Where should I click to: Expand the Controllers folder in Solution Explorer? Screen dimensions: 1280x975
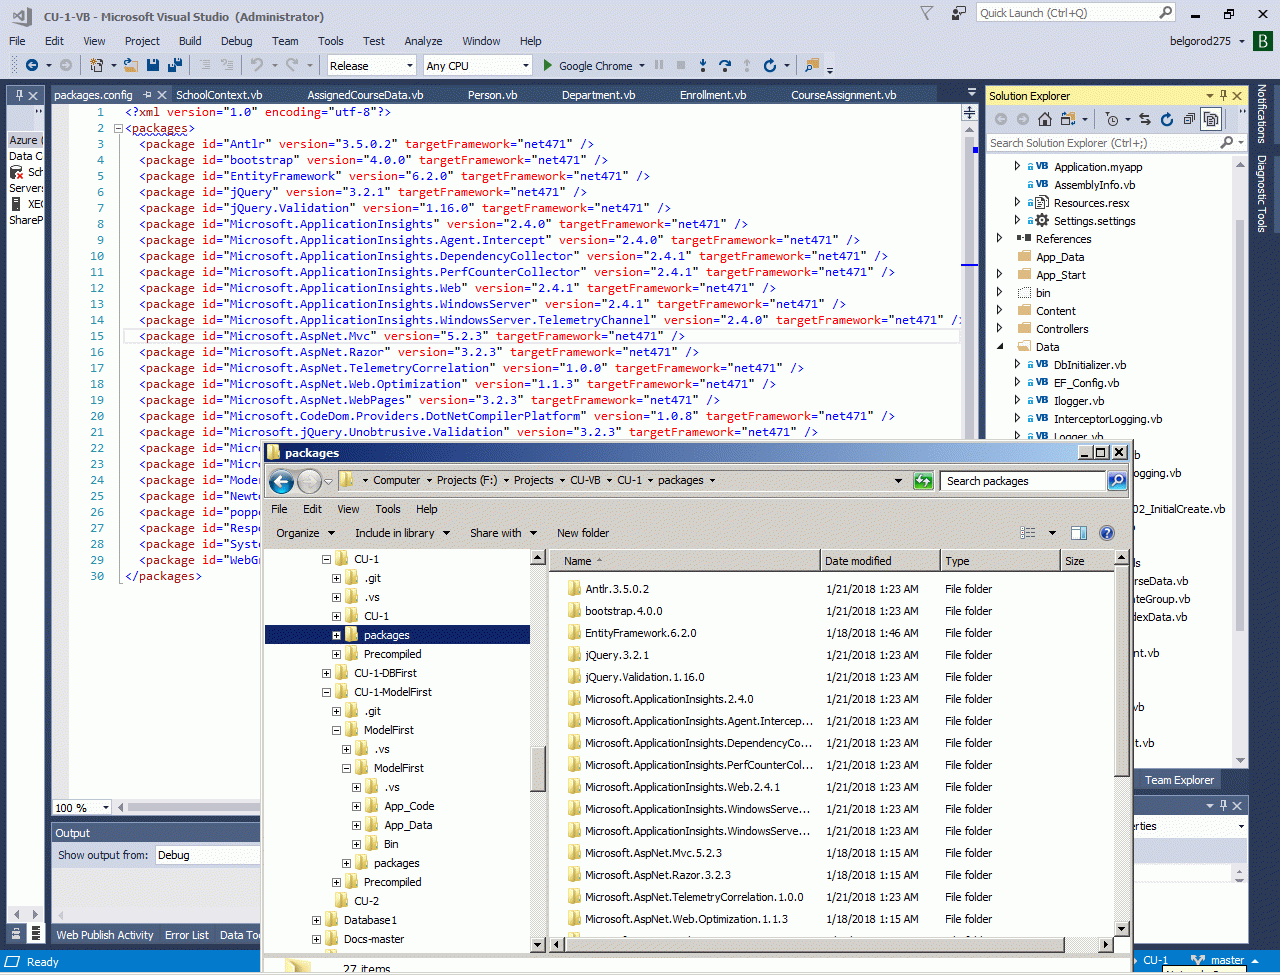(x=999, y=329)
